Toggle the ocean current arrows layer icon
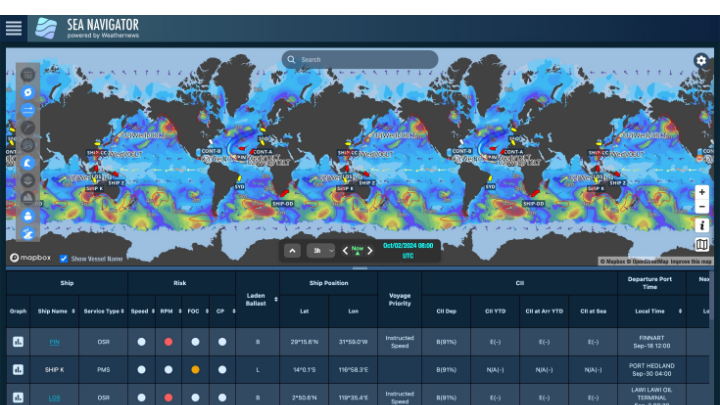The height and width of the screenshot is (405, 720). 28,110
